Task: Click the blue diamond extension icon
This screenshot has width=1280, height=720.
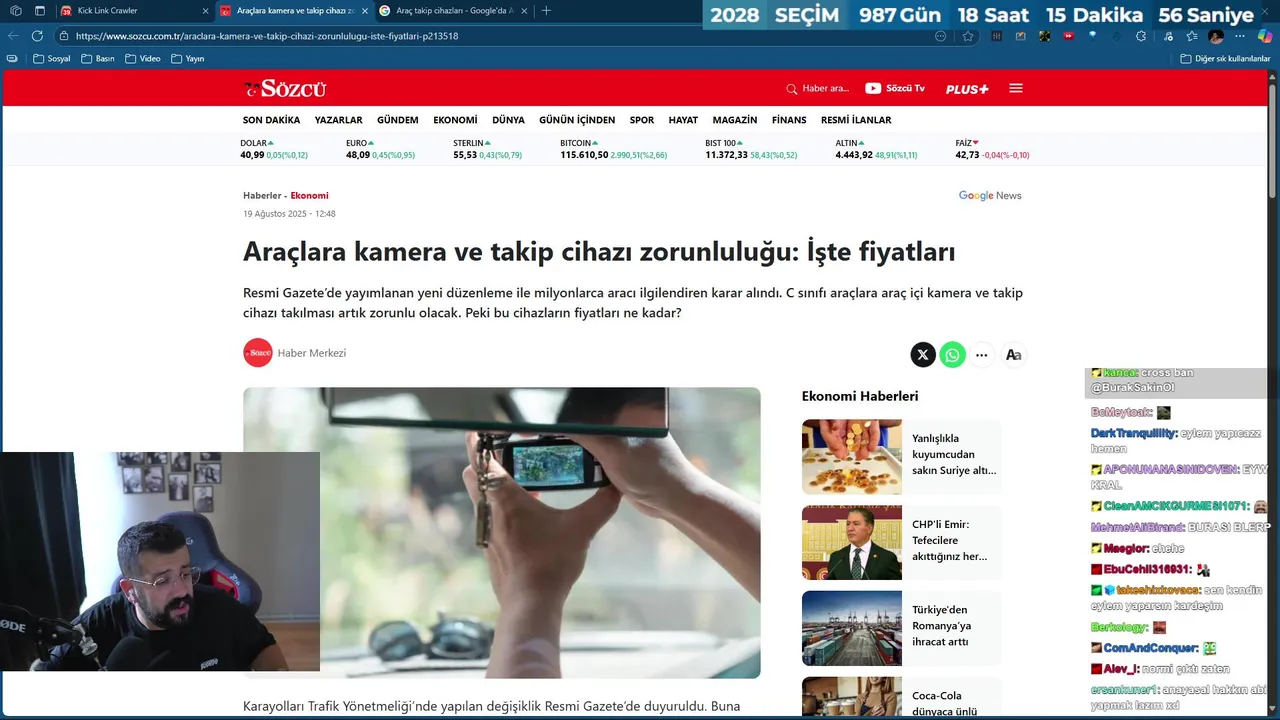Action: (x=1093, y=36)
